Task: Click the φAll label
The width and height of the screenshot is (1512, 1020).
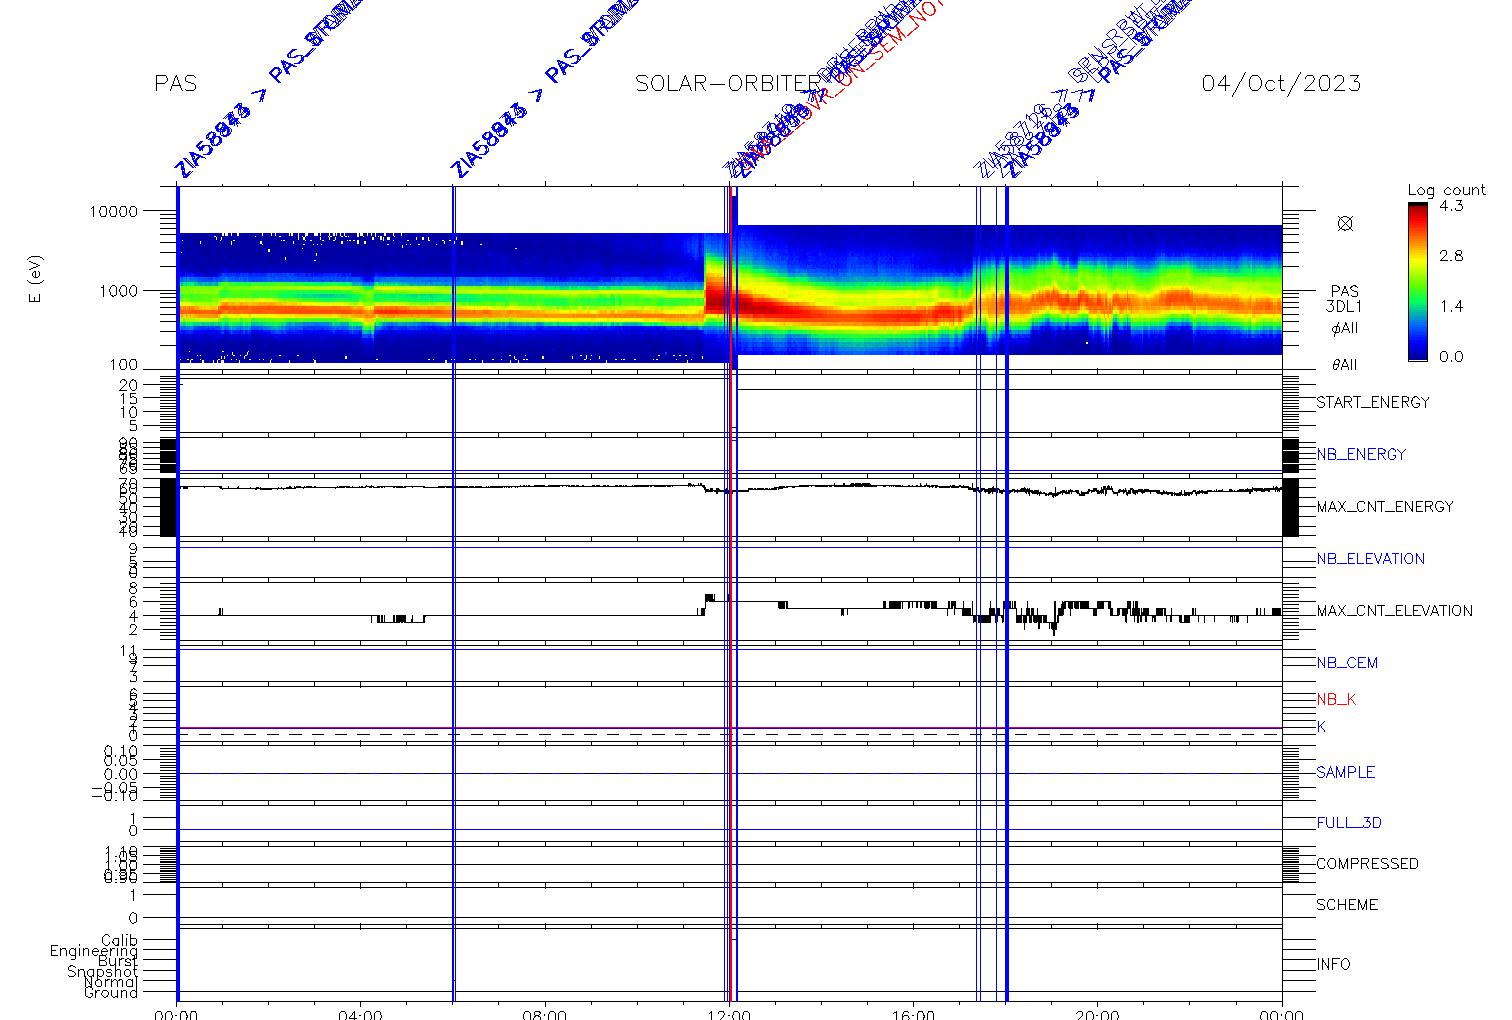Action: point(1344,328)
